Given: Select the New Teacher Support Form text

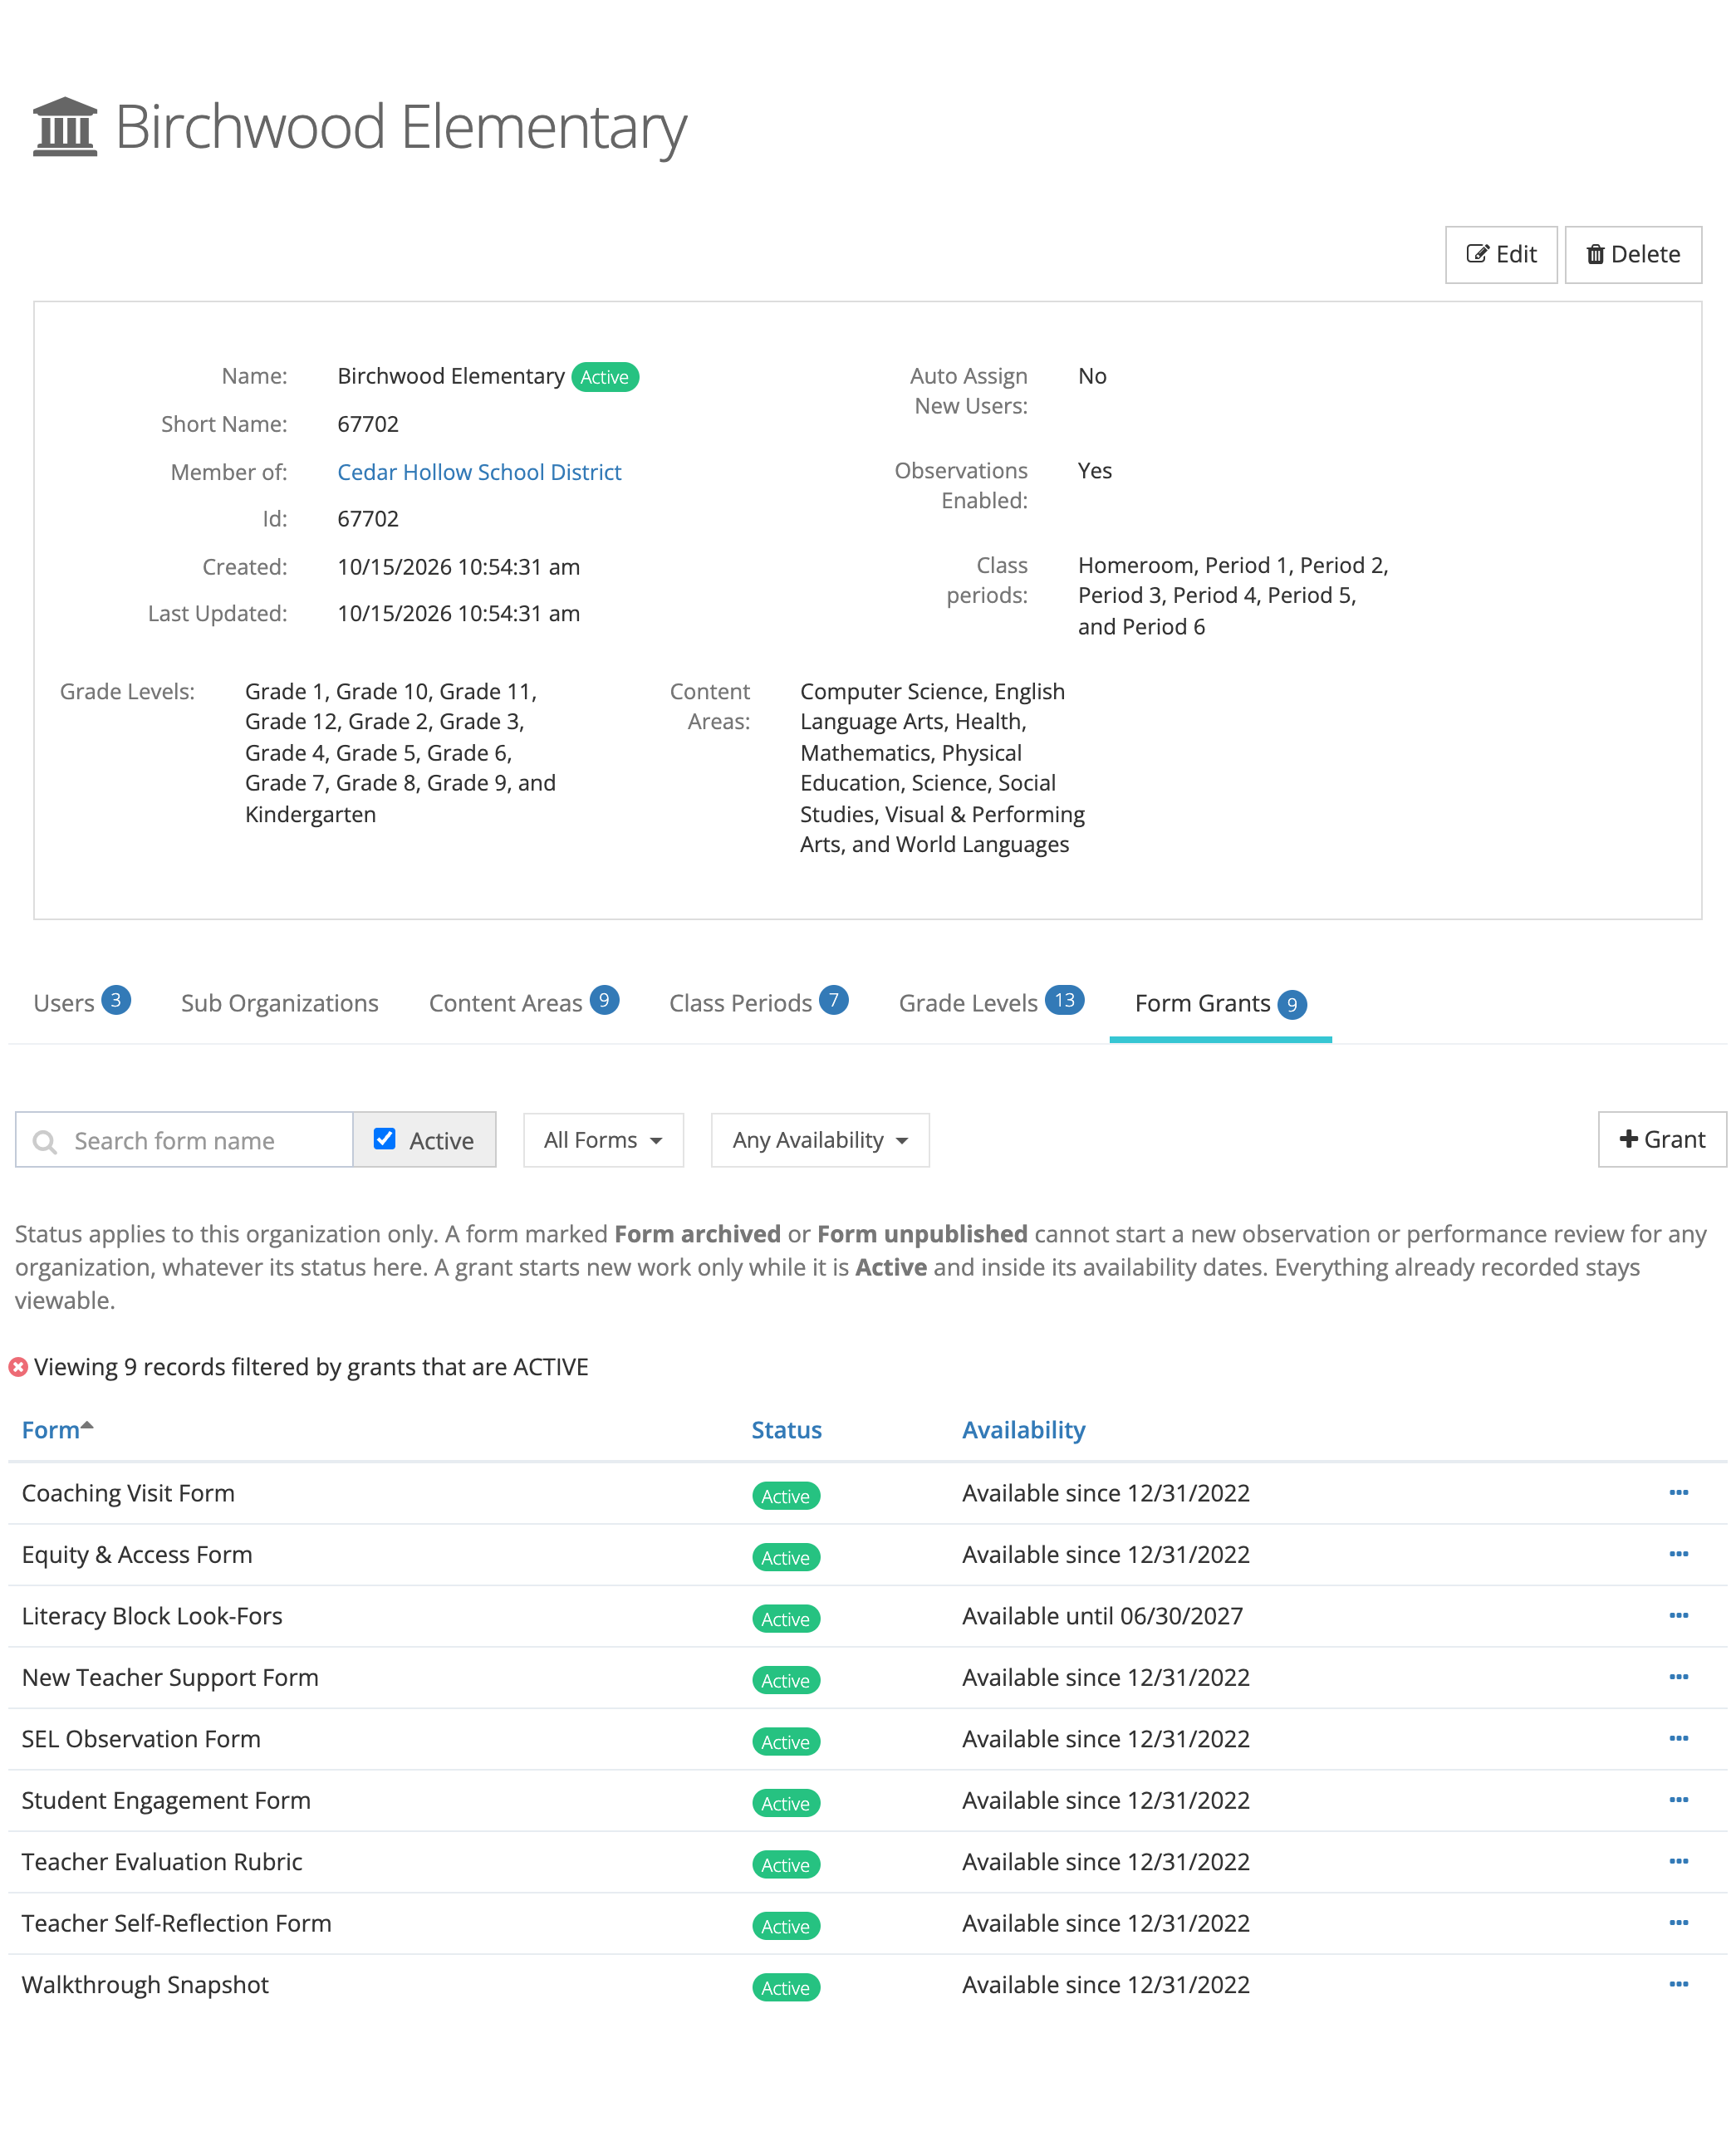Looking at the screenshot, I should (170, 1677).
